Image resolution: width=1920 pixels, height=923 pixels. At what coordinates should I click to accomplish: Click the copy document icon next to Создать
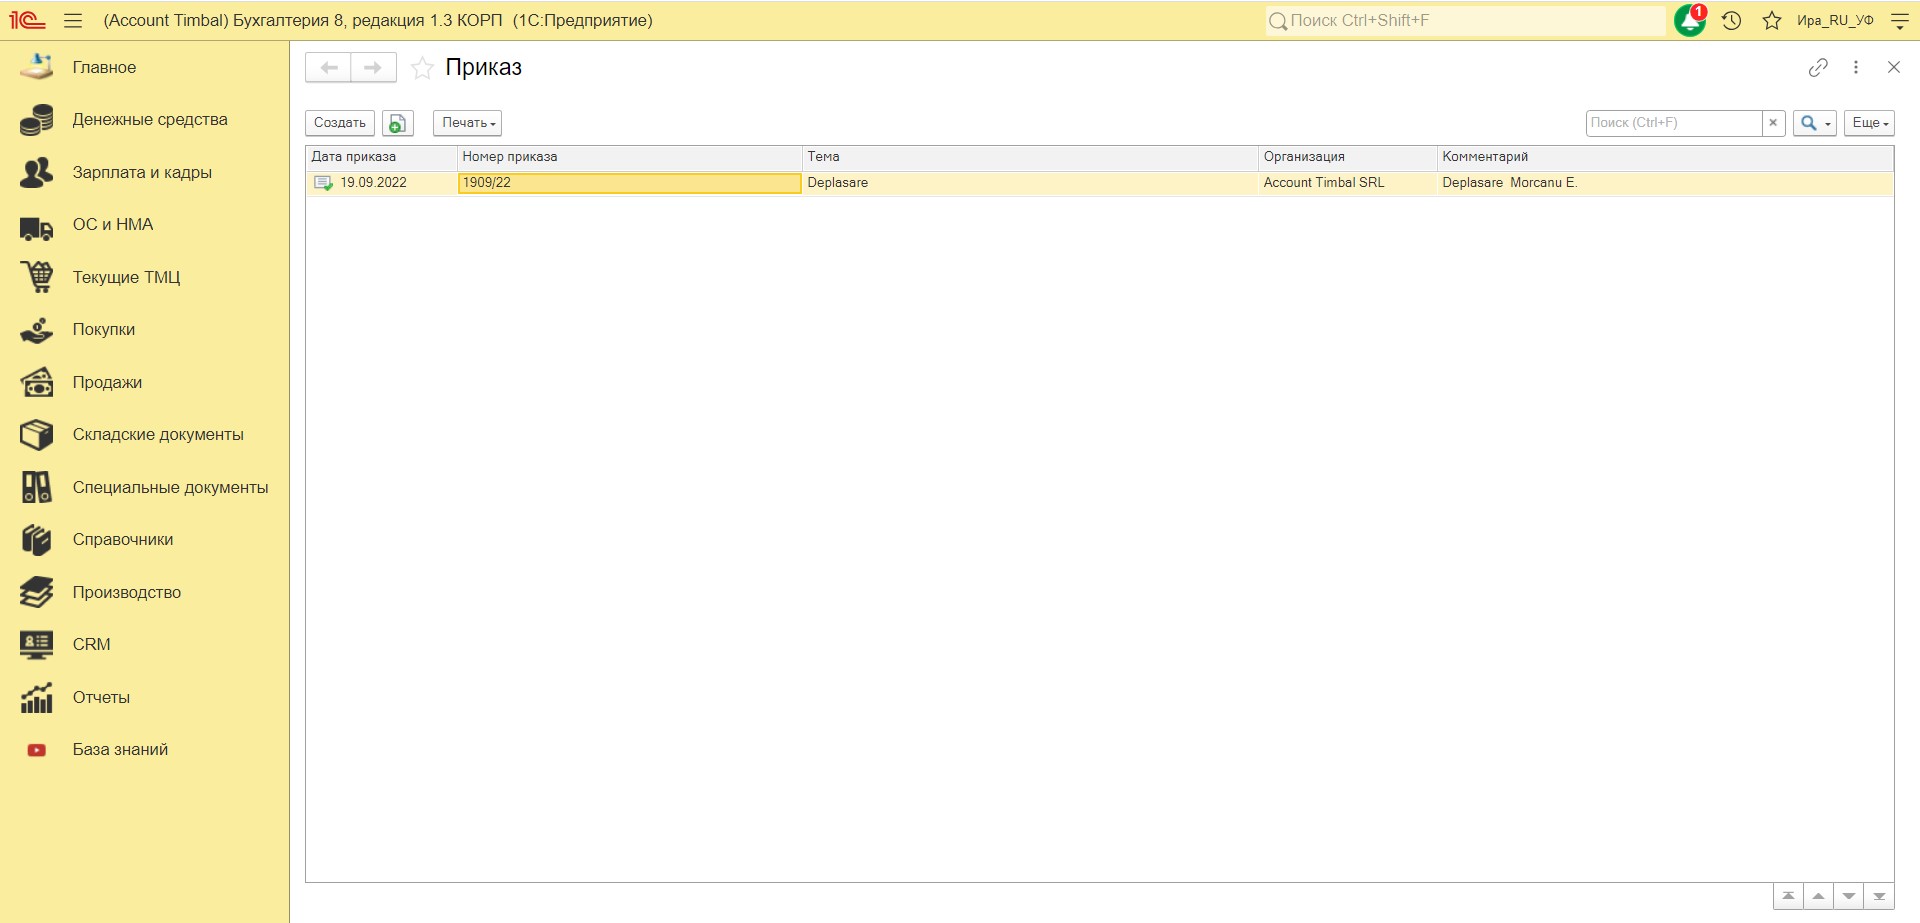click(398, 123)
